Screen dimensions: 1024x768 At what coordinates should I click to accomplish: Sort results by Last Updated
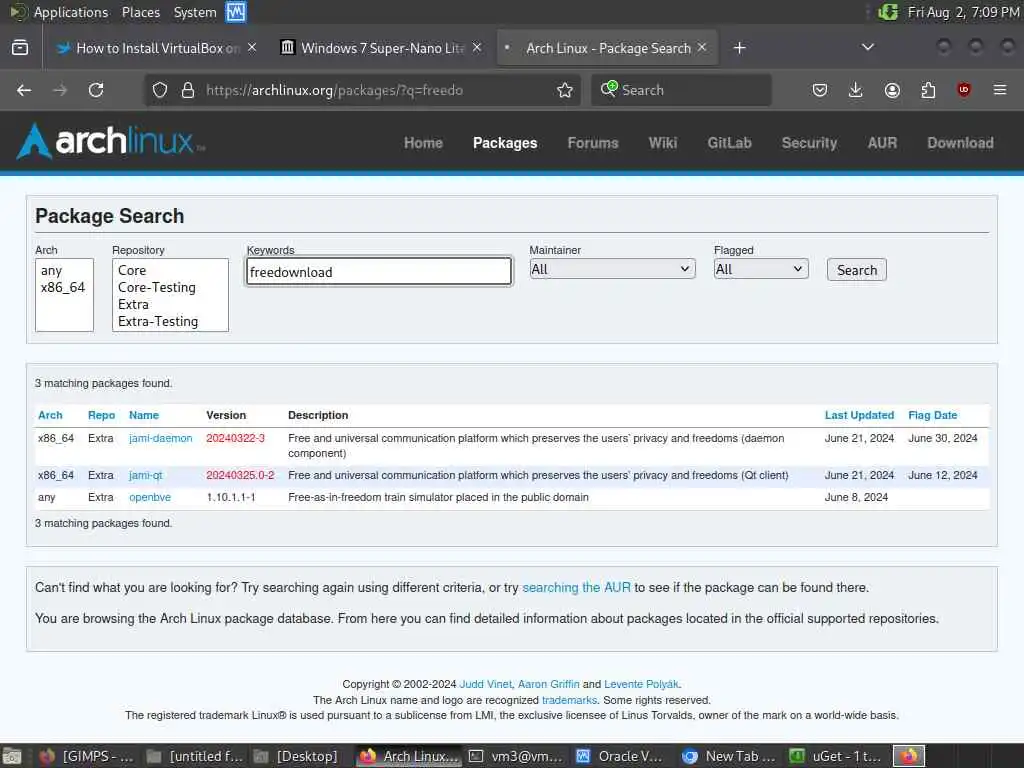[859, 415]
